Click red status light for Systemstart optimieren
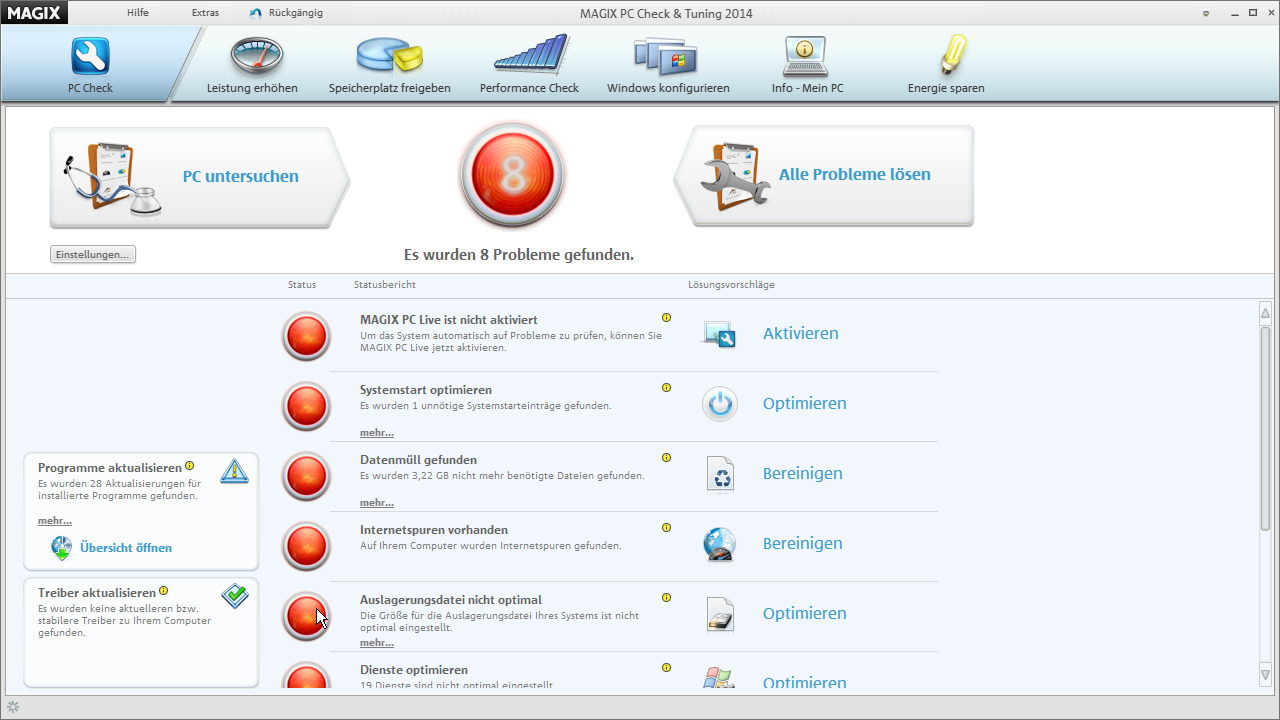Viewport: 1280px width, 720px height. (306, 406)
